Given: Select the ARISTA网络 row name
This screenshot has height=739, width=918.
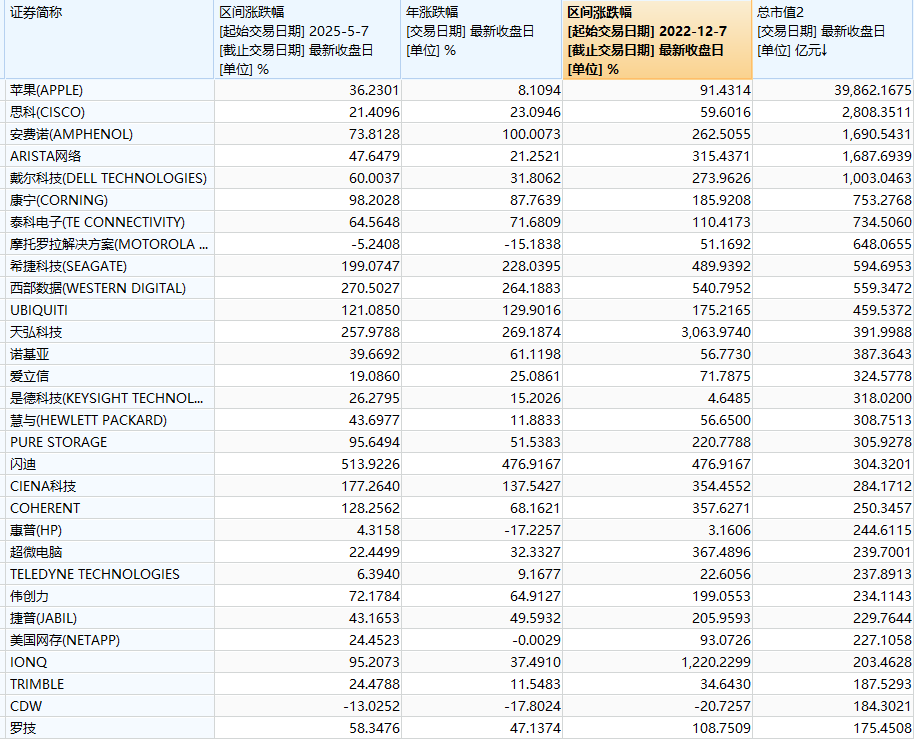Looking at the screenshot, I should click(46, 156).
